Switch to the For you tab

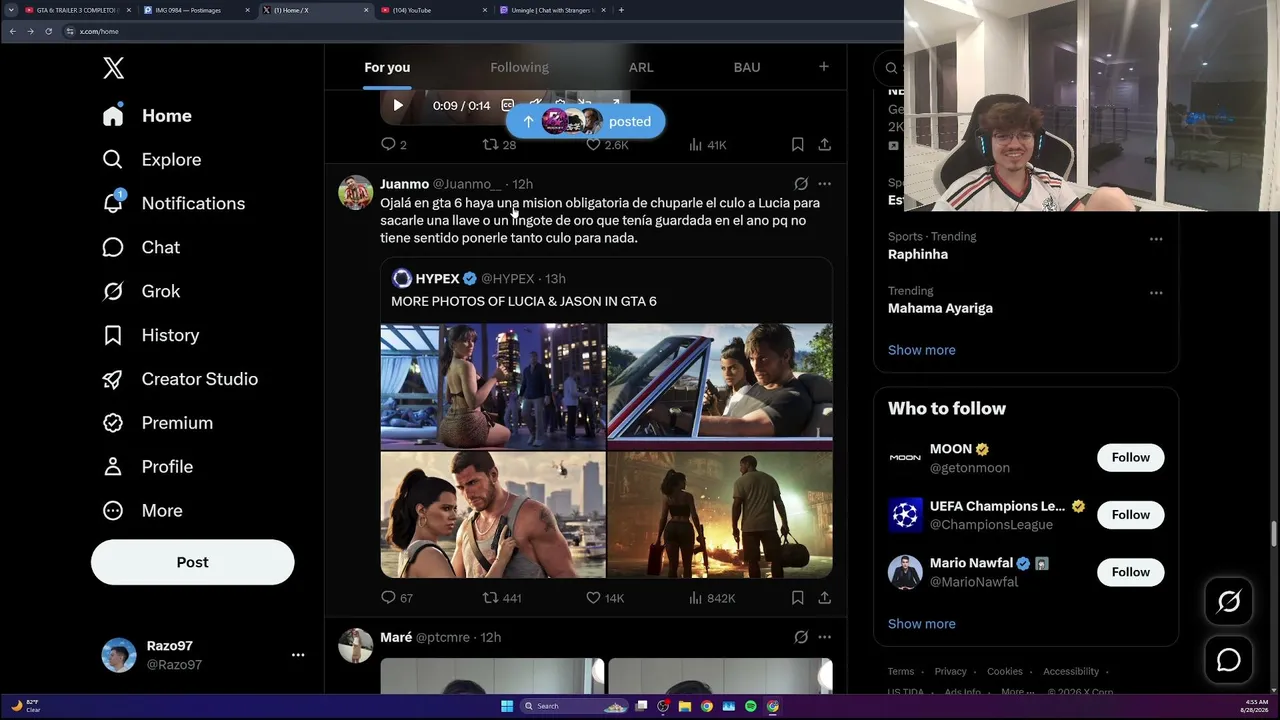tap(387, 67)
